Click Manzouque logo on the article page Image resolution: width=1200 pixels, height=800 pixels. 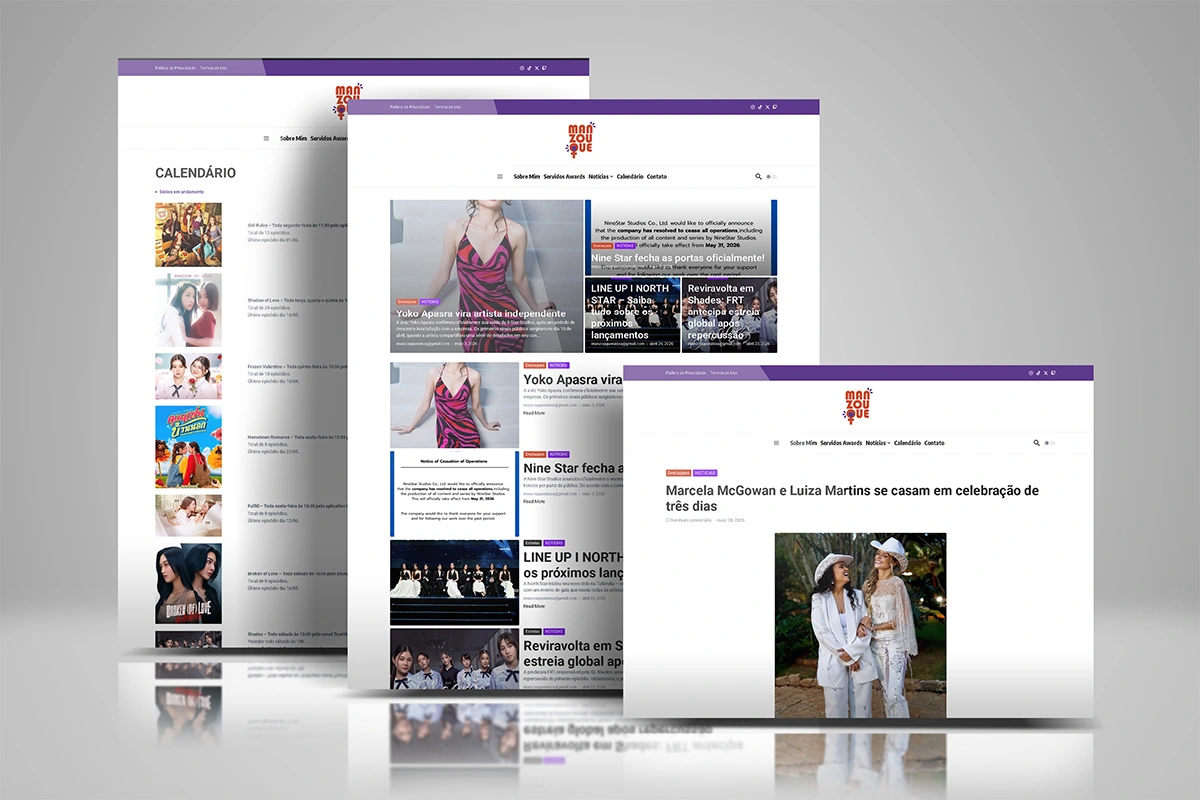click(858, 406)
